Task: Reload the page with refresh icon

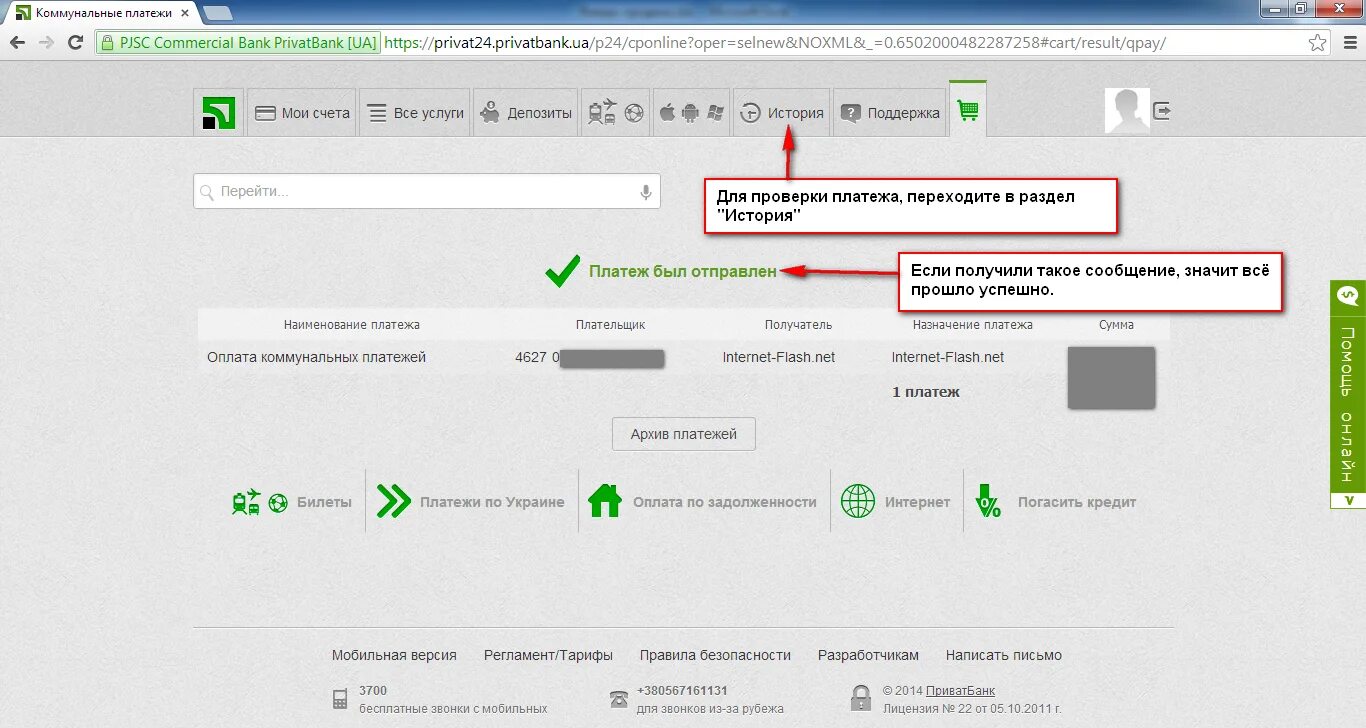Action: click(75, 43)
